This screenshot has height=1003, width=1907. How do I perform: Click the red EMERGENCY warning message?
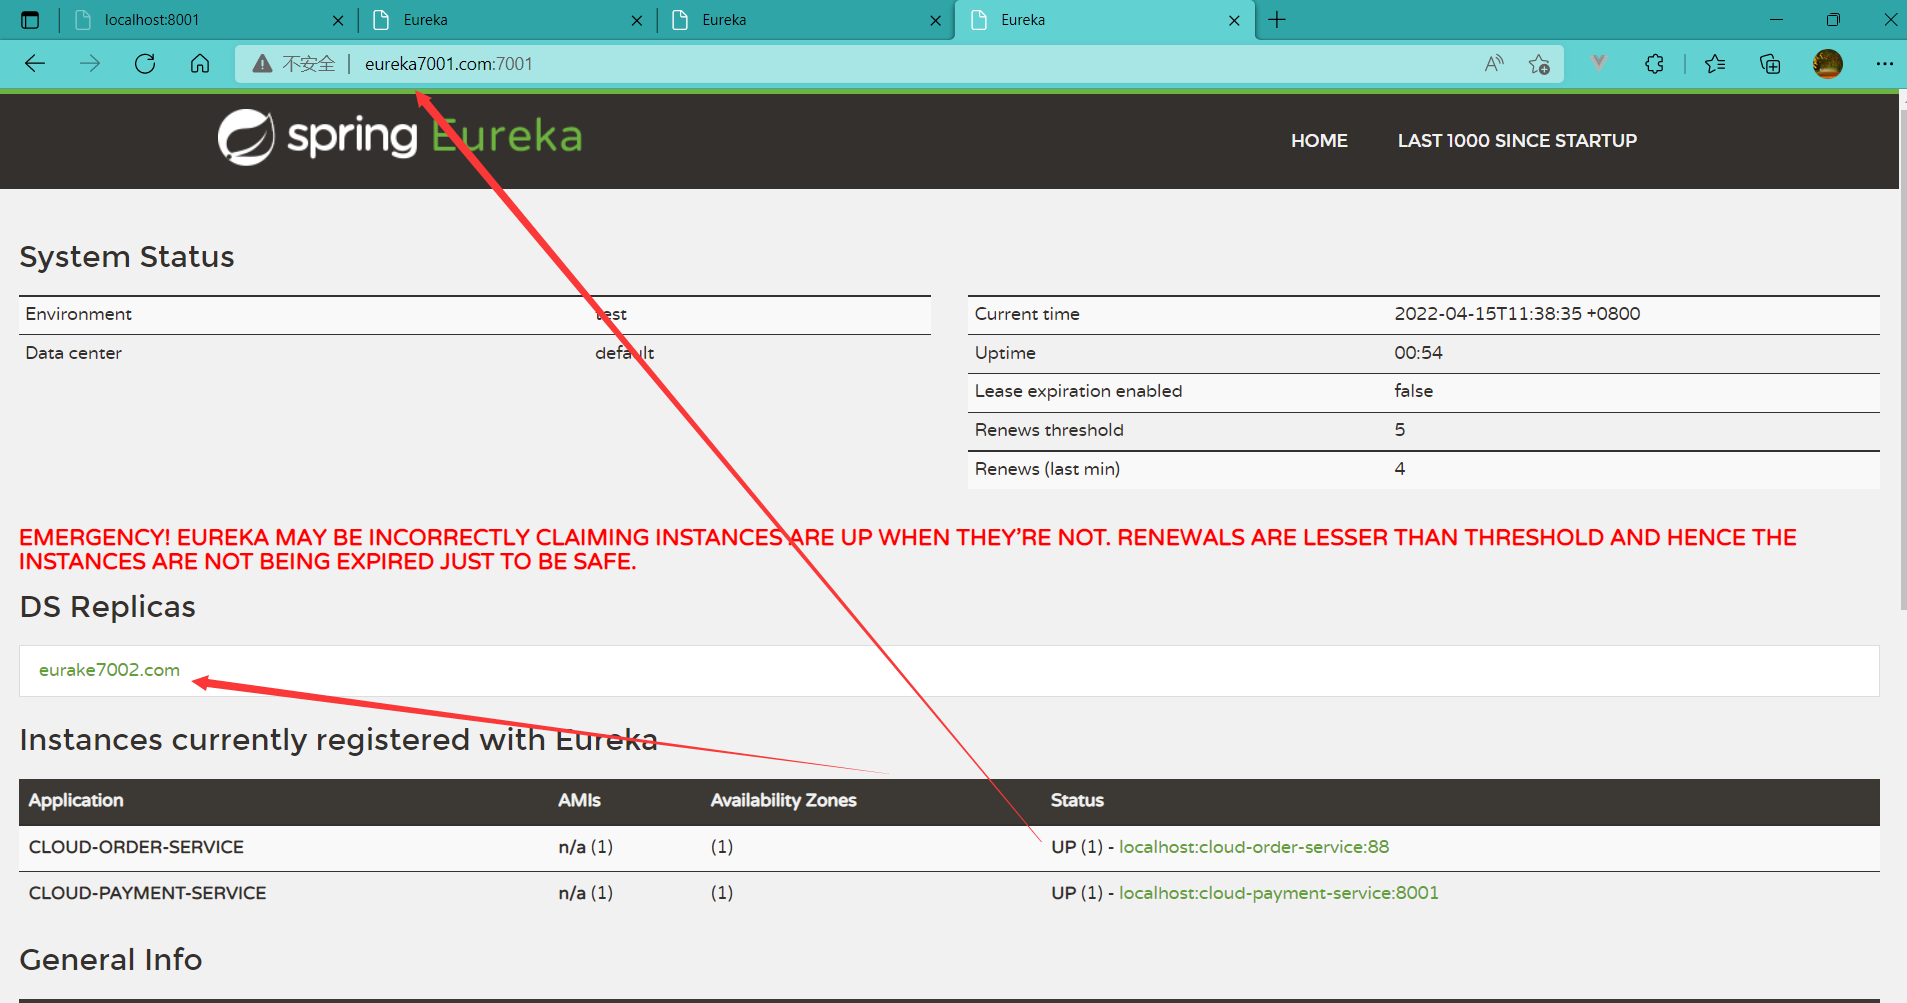(908, 550)
